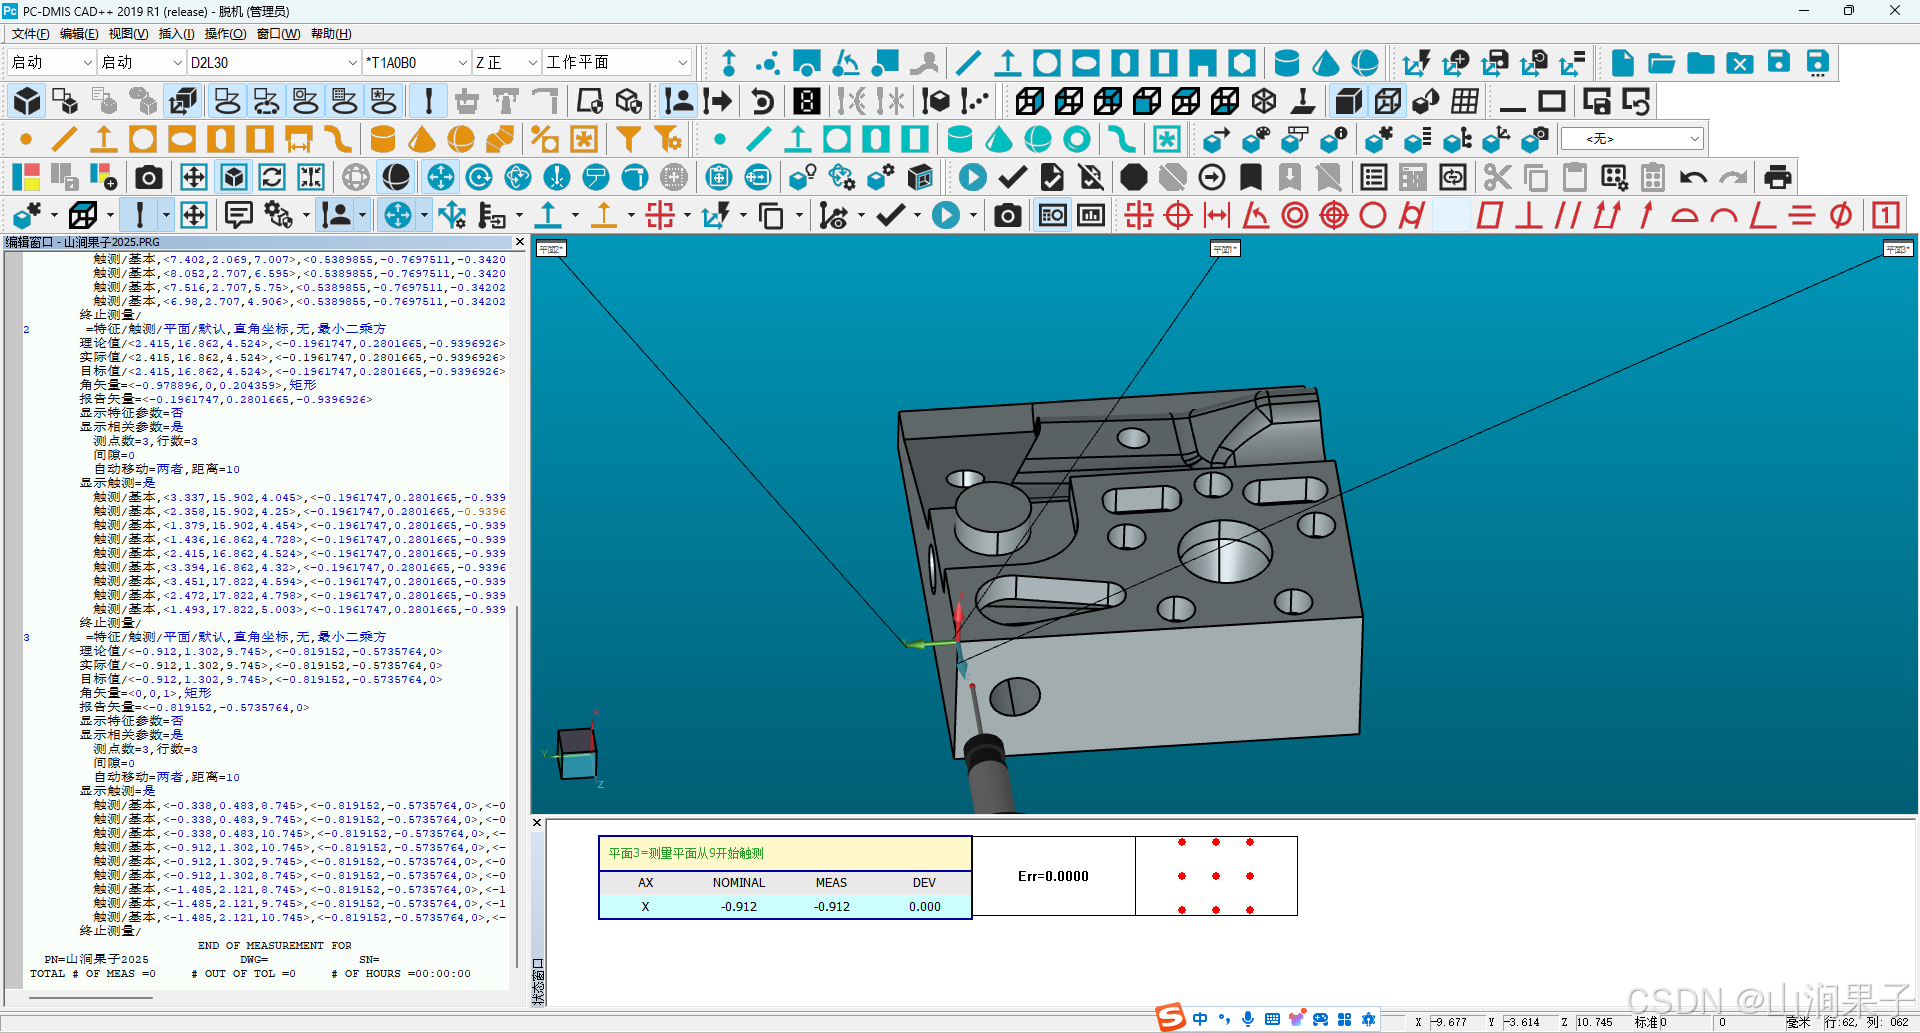1920x1033 pixels.
Task: Click the blue cylinder feature icon in top toolbar
Action: 1287,63
